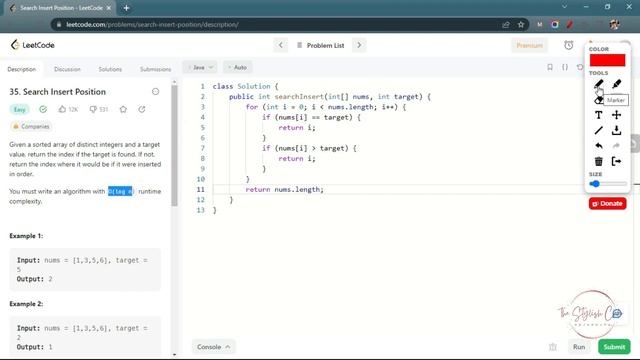Go to the previous problem
The image size is (640, 360).
tap(280, 45)
